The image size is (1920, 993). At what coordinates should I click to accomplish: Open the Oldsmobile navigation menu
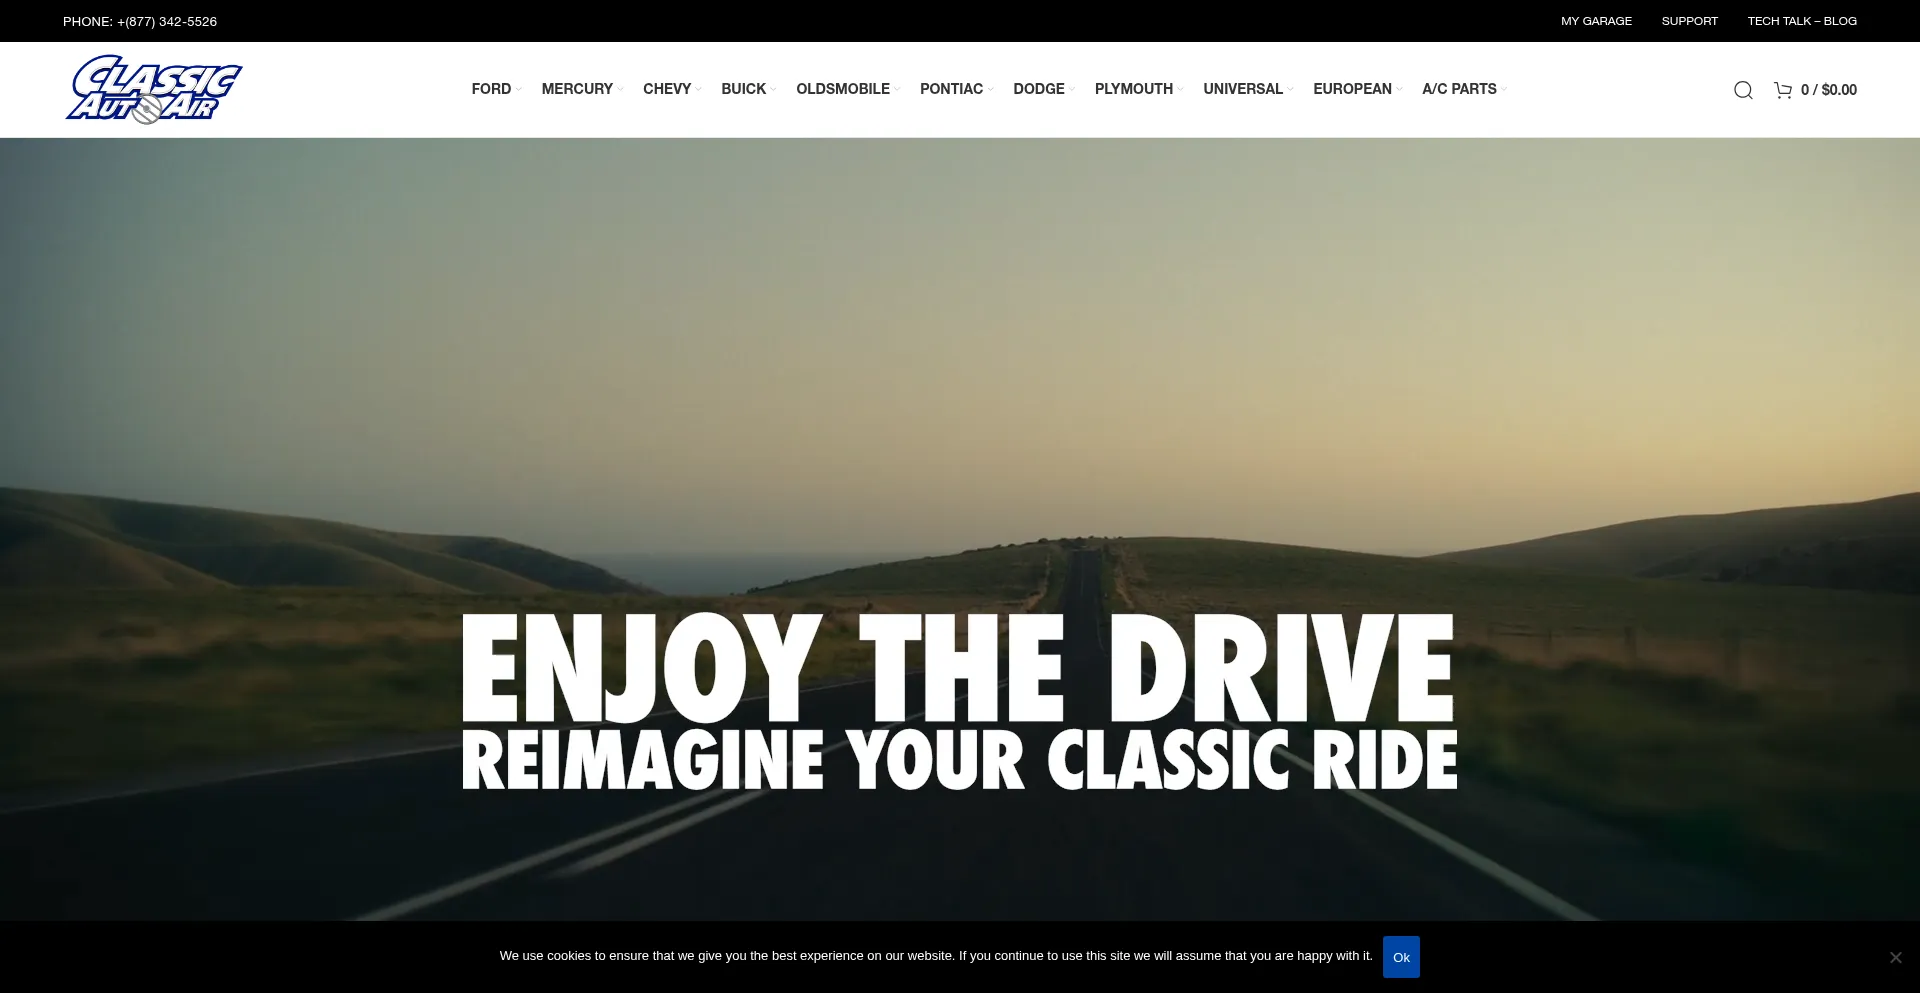(843, 89)
